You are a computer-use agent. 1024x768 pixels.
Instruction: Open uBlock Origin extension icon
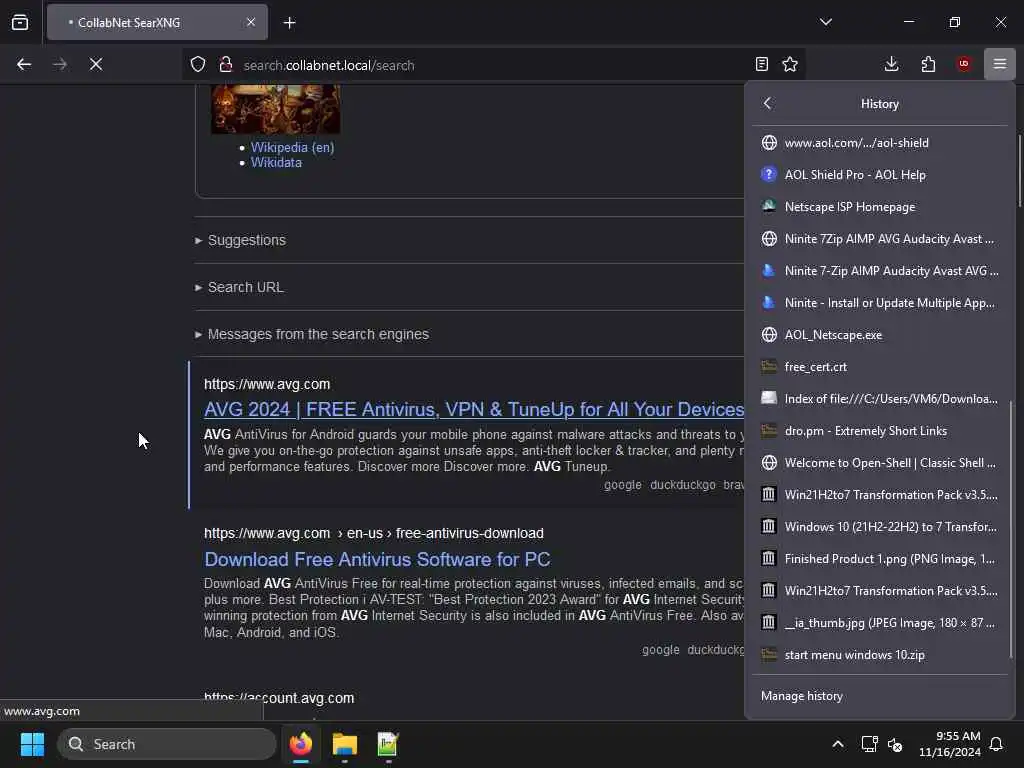pos(964,64)
